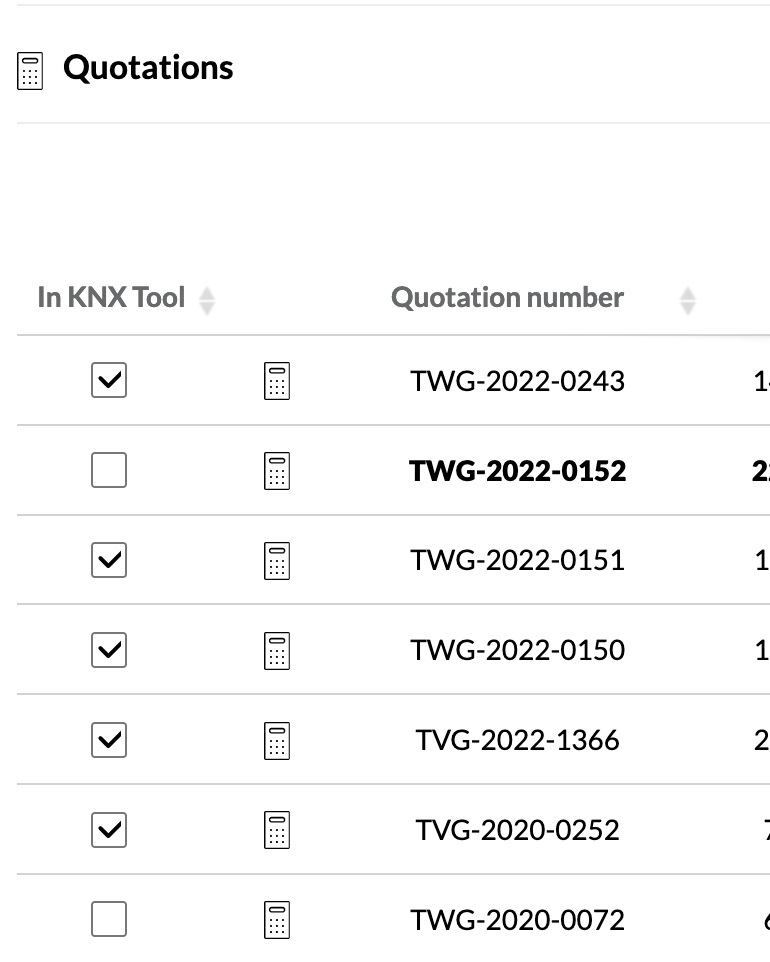Image resolution: width=770 pixels, height=962 pixels.
Task: Uncheck In KNX Tool for TWG-2022-0243
Action: click(x=109, y=380)
